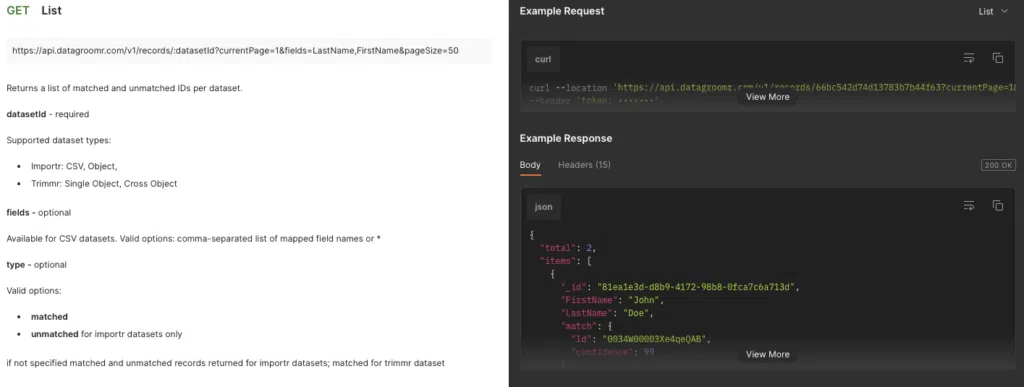The height and width of the screenshot is (387, 1024).
Task: Select the curl language label
Action: click(x=543, y=59)
